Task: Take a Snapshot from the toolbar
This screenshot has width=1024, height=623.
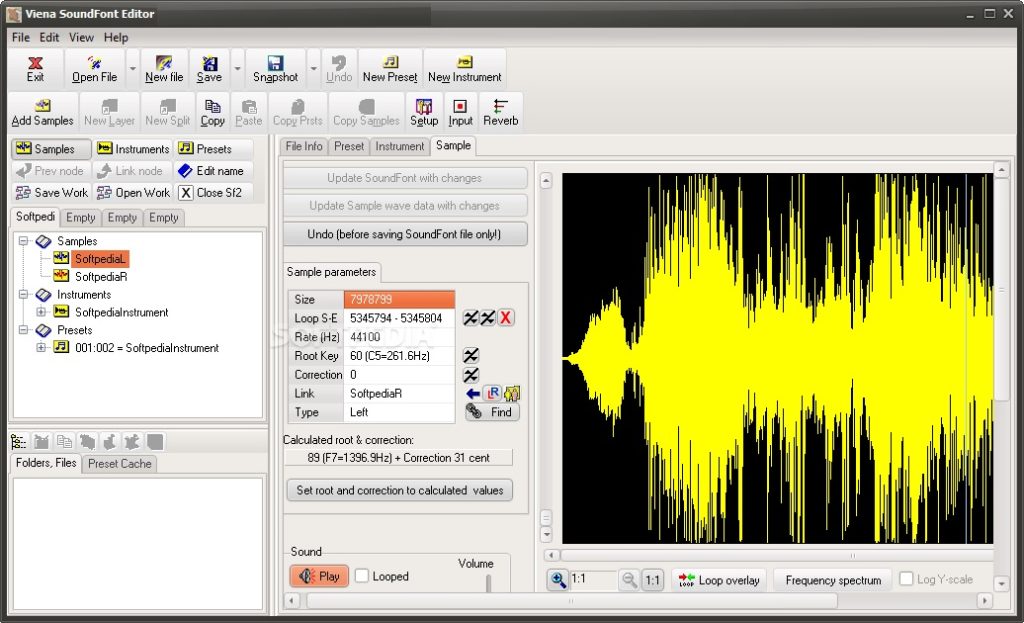Action: [x=275, y=68]
